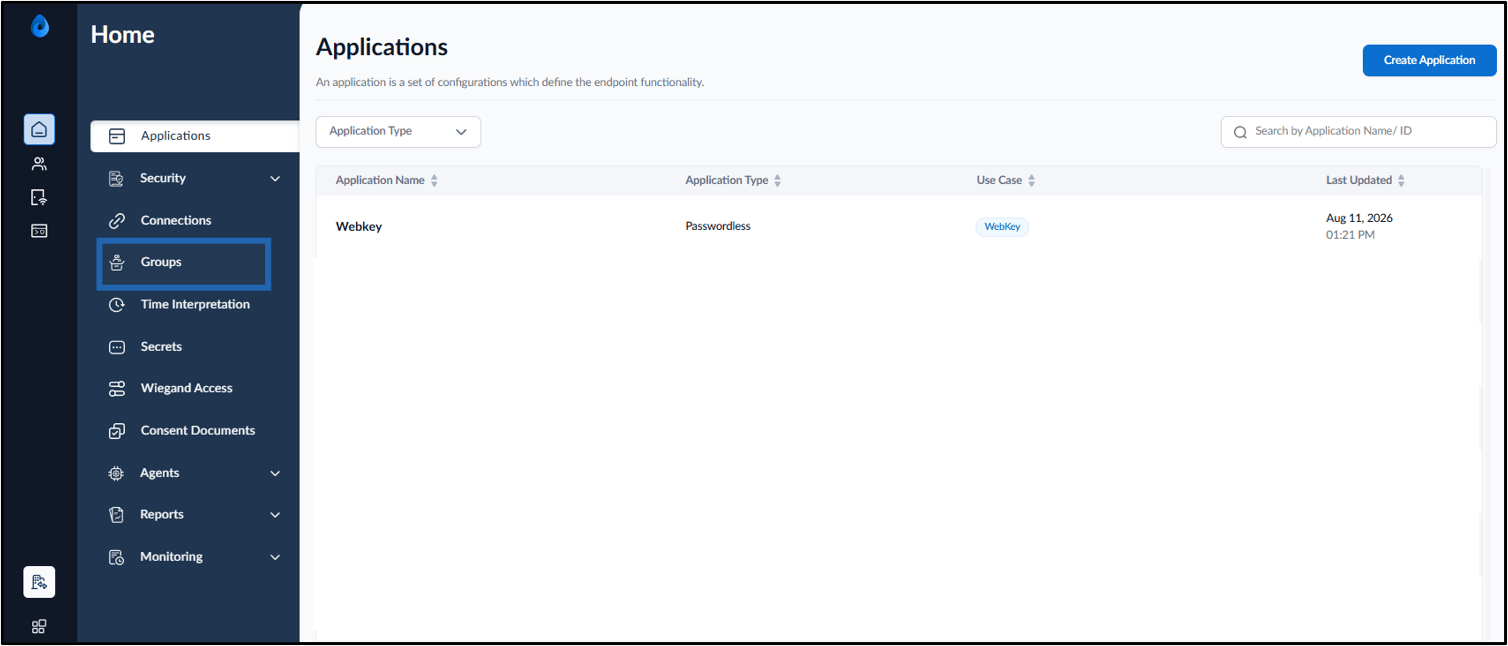Open Consent Documents menu item
This screenshot has height=646, width=1508.
[198, 430]
